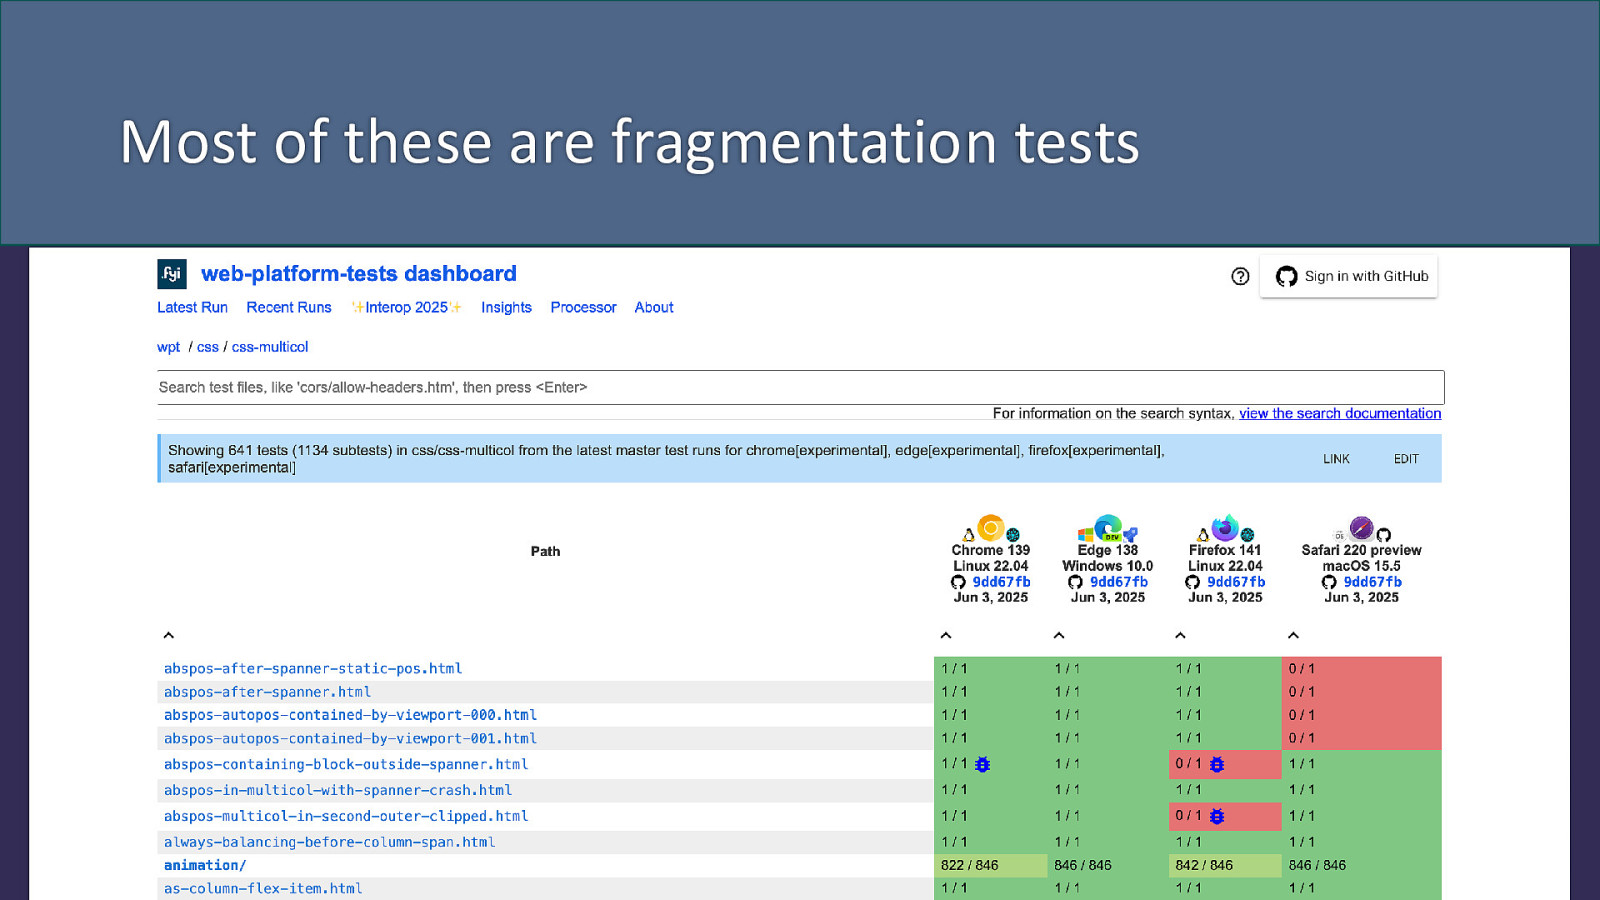
Task: Click Sign in with GitHub button
Action: [x=1349, y=276]
